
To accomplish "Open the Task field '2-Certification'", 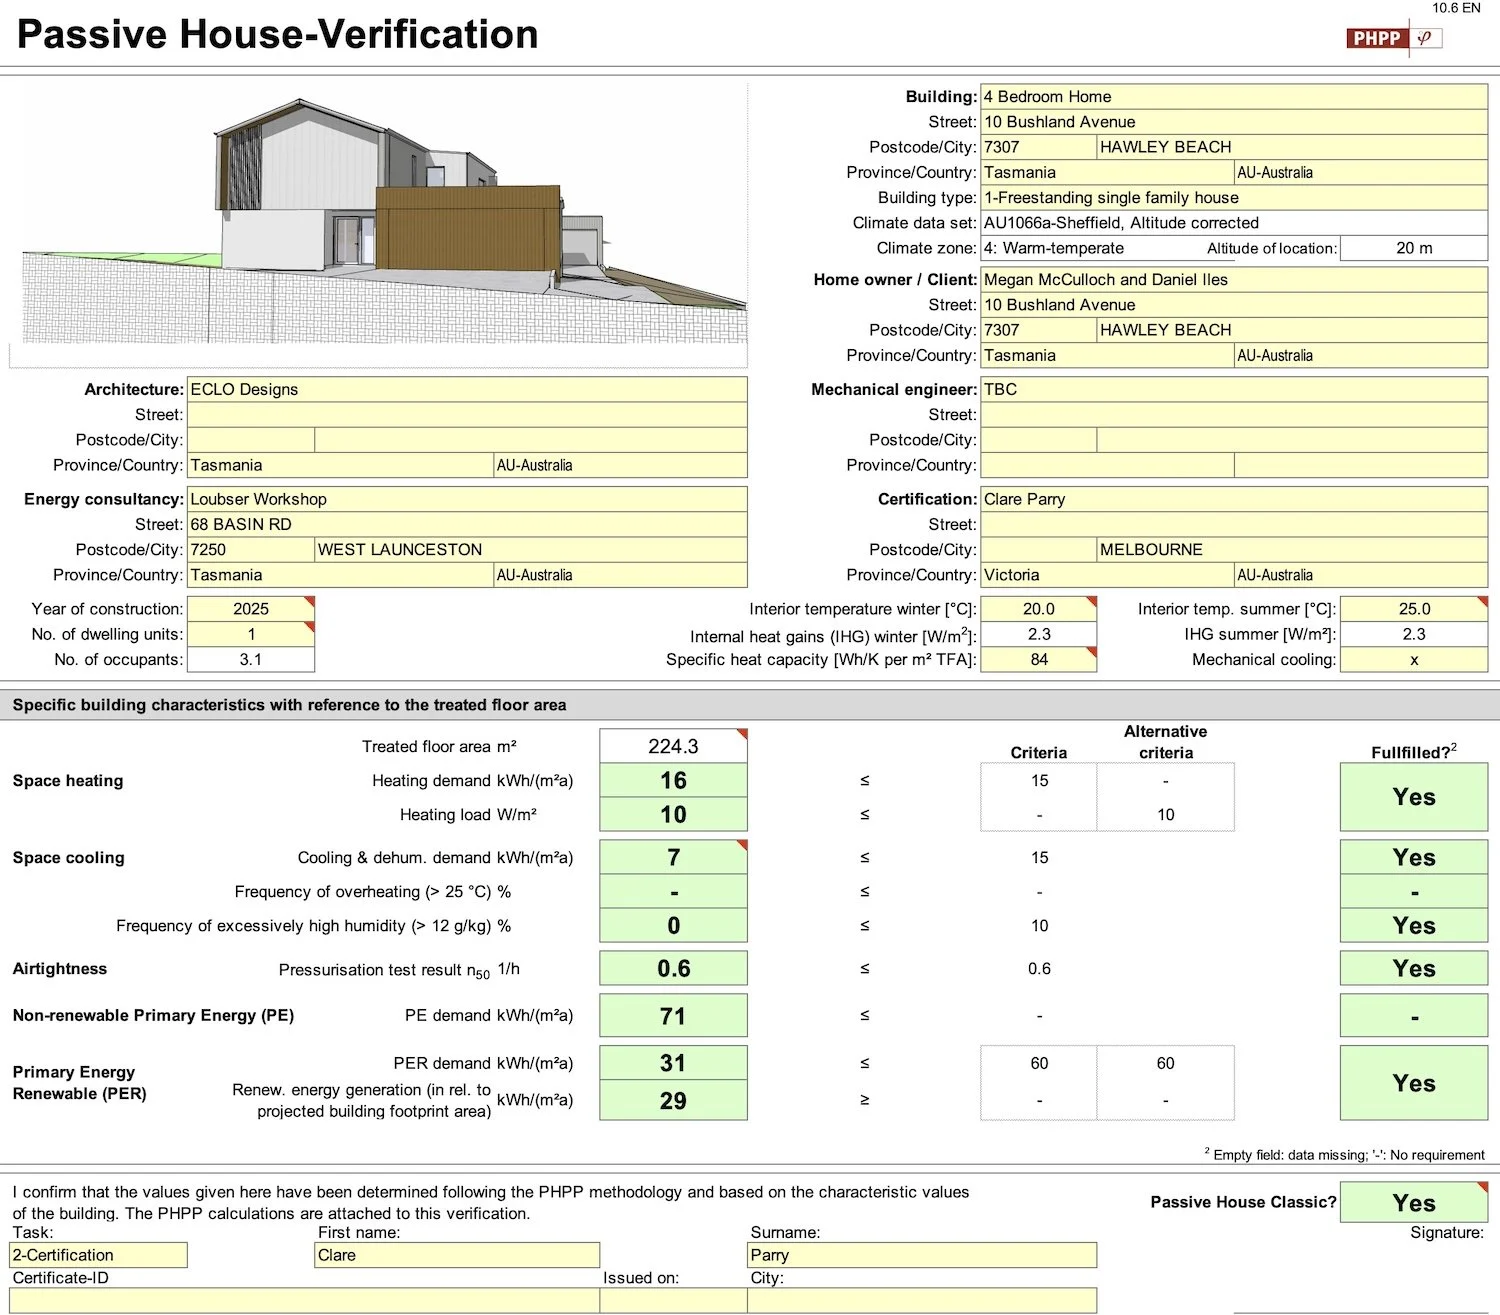I will (x=99, y=1255).
